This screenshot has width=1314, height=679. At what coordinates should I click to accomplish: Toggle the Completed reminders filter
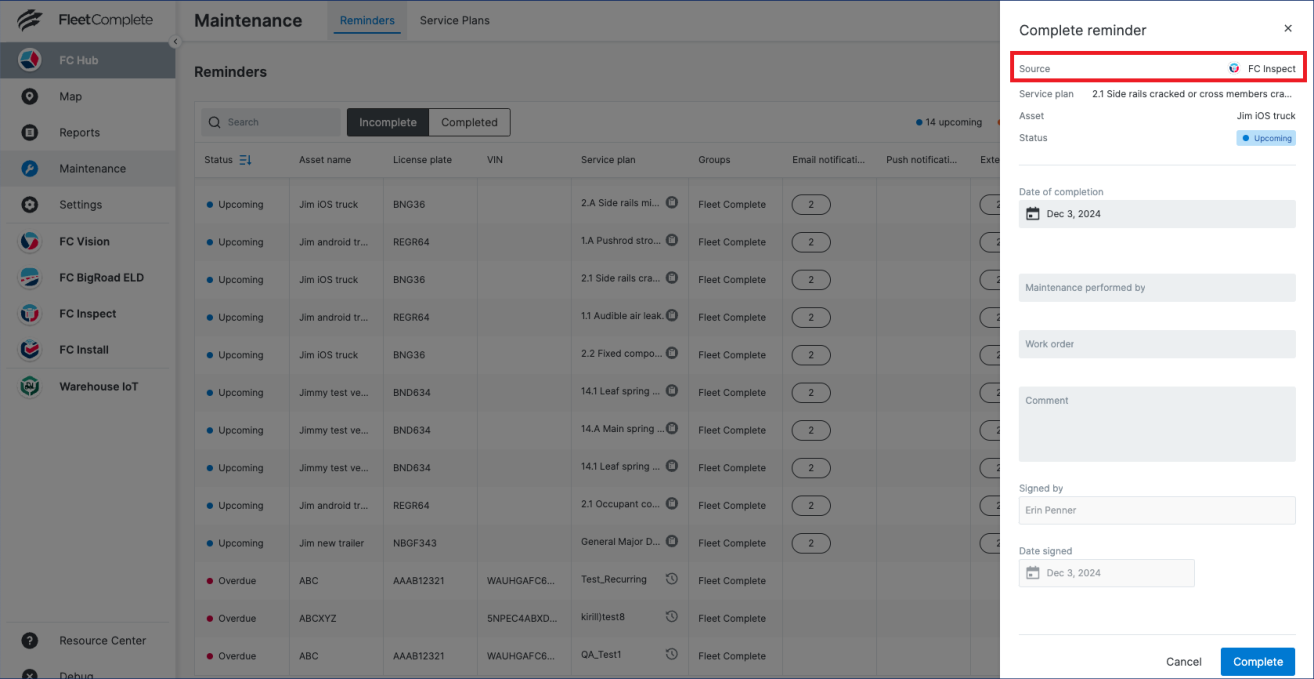469,122
